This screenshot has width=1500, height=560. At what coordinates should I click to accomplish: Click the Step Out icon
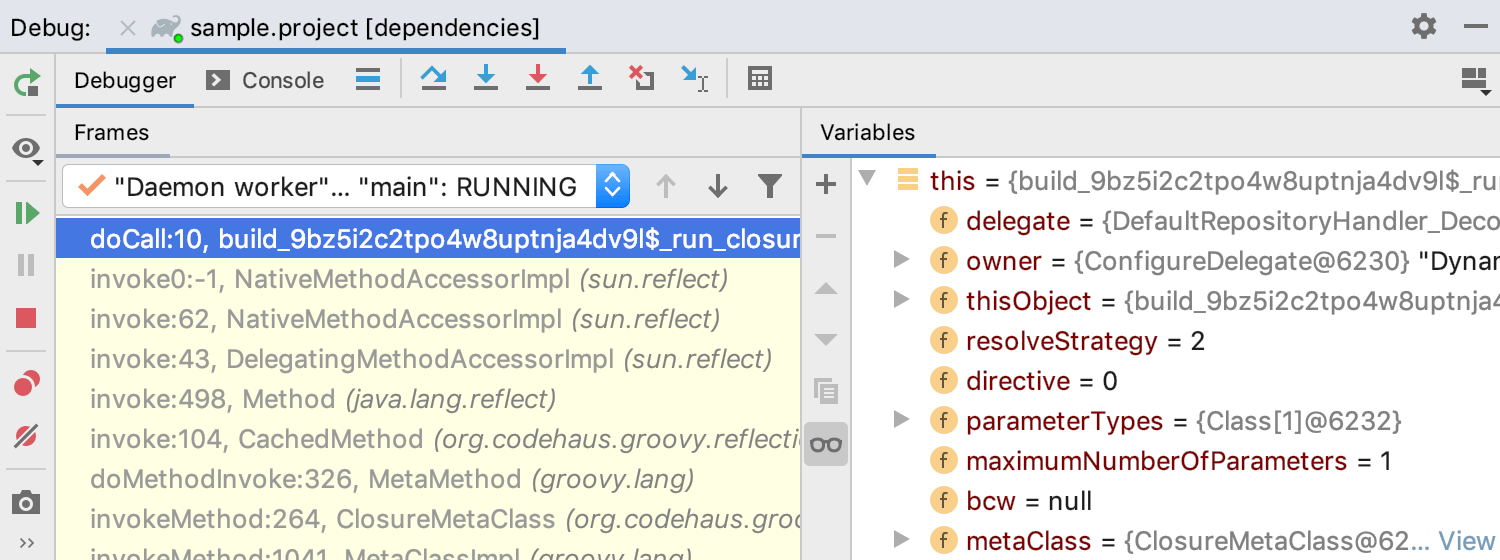pos(590,79)
